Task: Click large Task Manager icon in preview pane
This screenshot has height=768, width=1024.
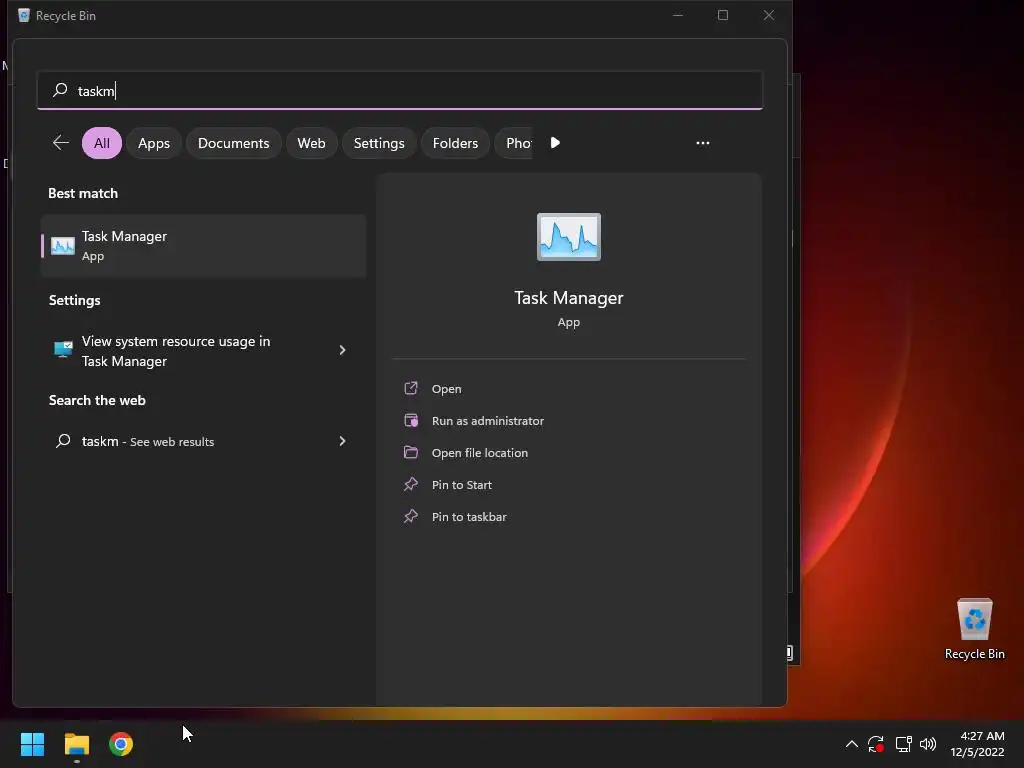Action: pos(569,237)
